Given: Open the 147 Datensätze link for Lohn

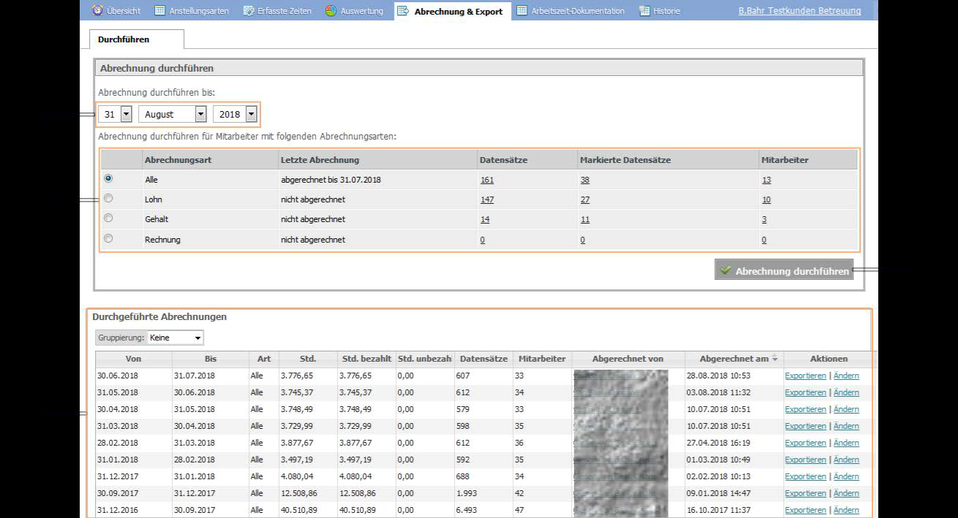Looking at the screenshot, I should point(487,200).
